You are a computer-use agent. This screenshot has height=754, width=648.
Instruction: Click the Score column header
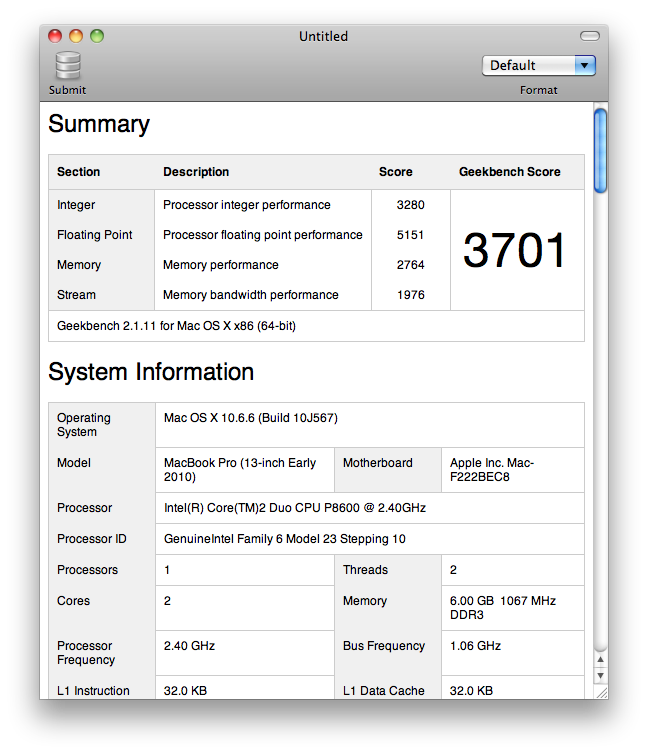click(x=396, y=172)
